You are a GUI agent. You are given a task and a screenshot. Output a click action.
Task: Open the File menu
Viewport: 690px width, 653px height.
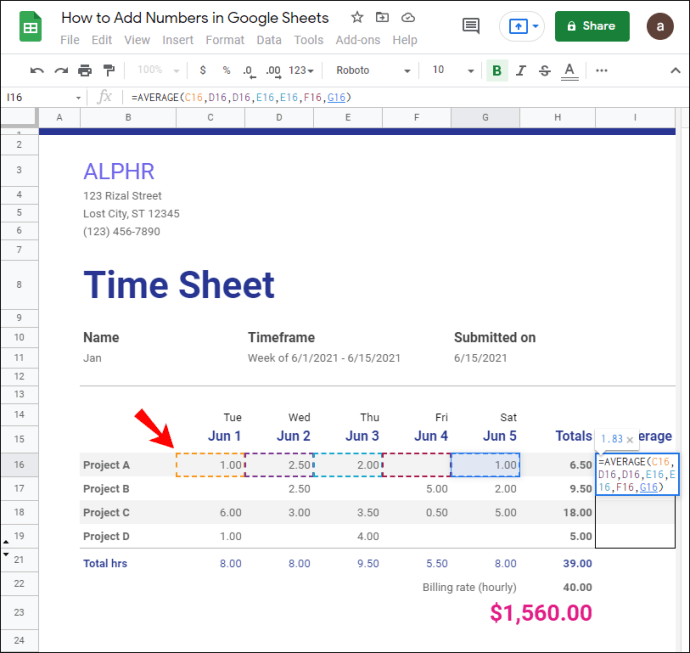pyautogui.click(x=70, y=40)
